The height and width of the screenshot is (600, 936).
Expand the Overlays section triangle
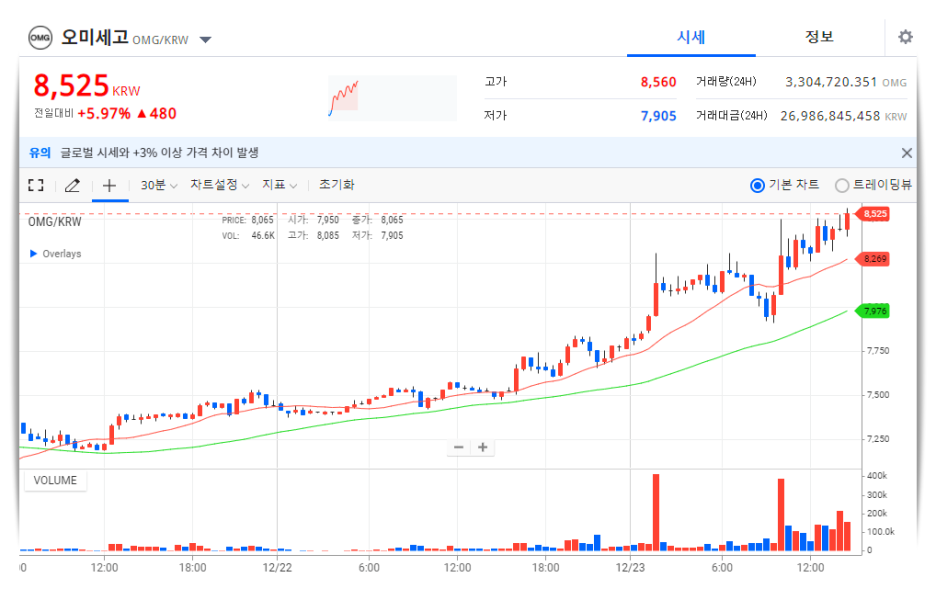33,254
